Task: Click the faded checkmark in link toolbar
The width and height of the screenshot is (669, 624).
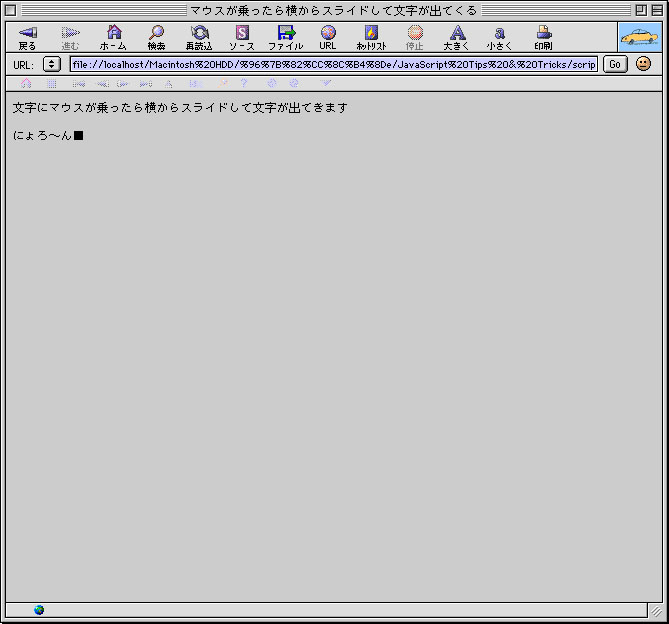Action: [x=326, y=83]
